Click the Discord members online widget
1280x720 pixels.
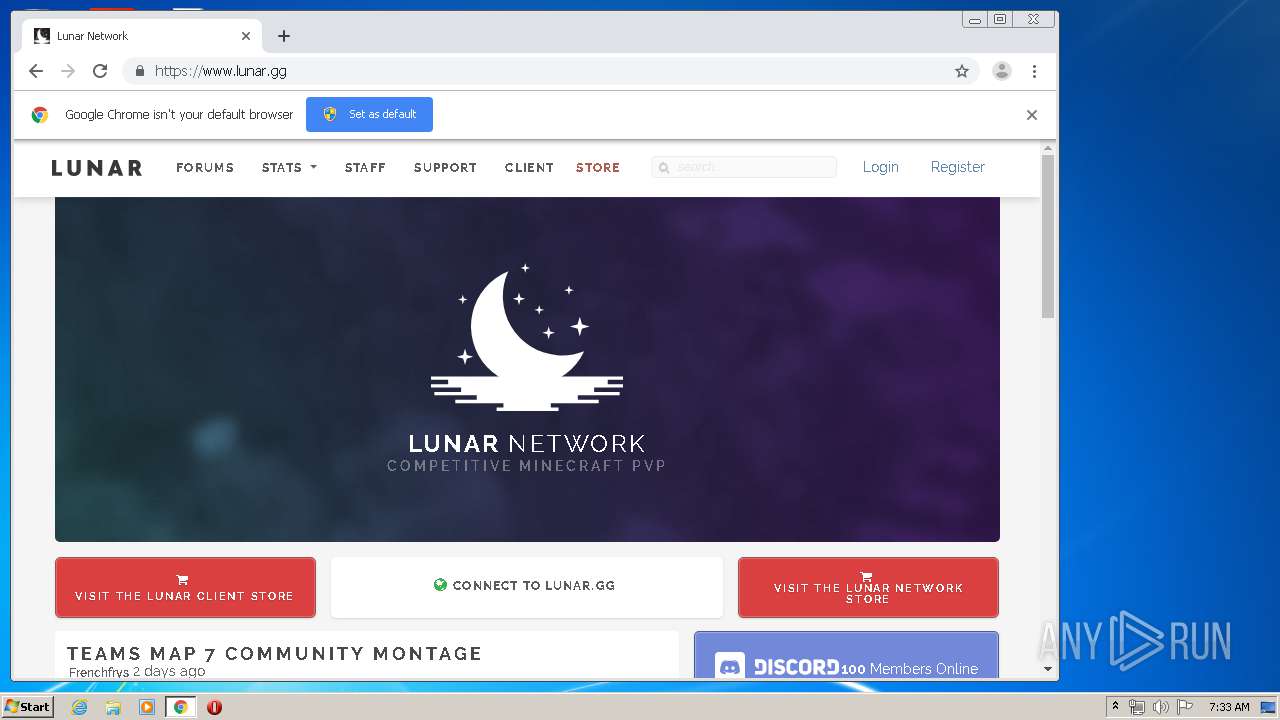846,656
